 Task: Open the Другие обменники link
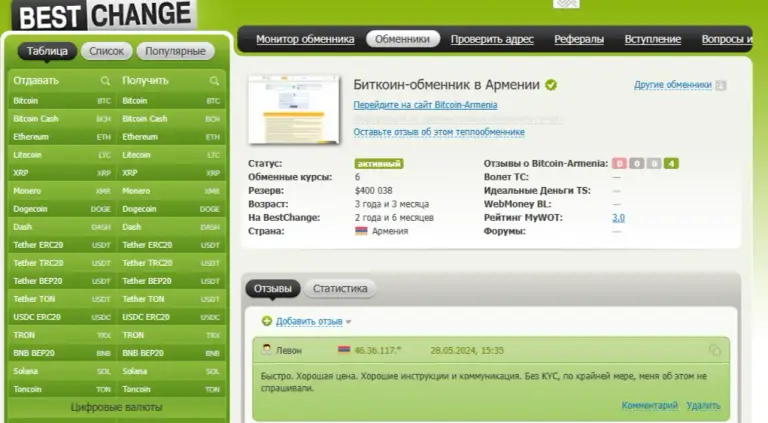[x=672, y=85]
